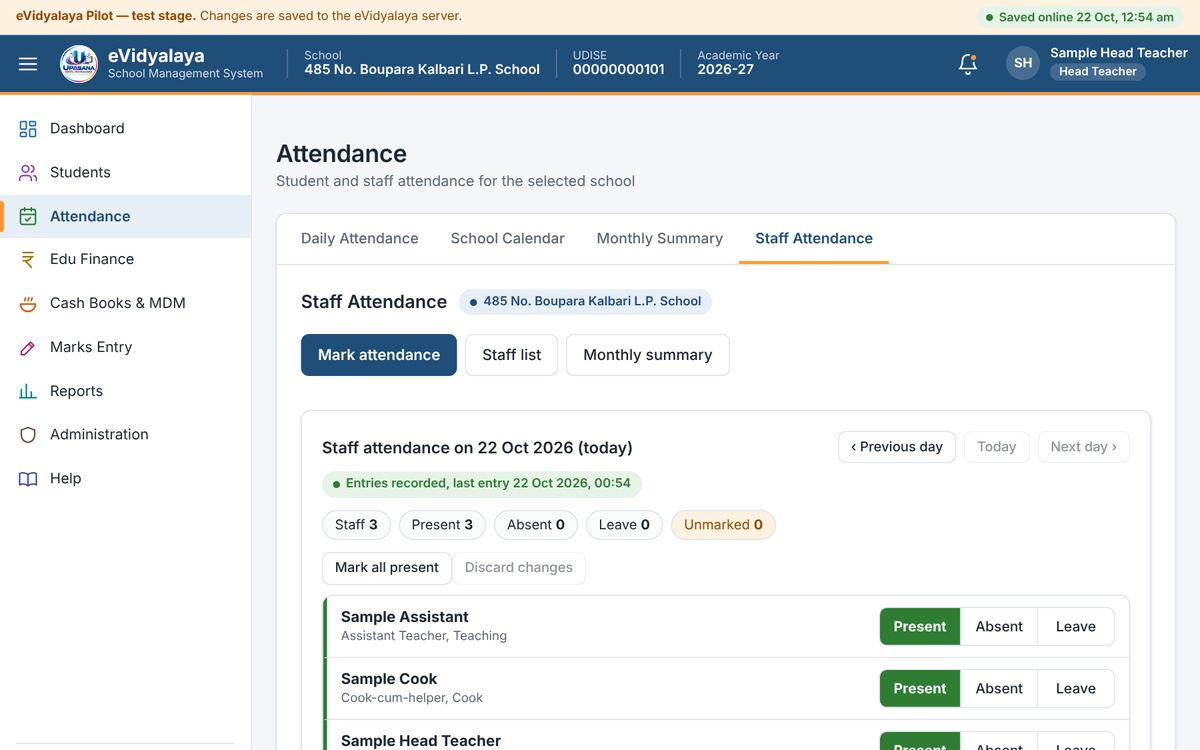Click the Leave 0 count chip

tap(624, 525)
